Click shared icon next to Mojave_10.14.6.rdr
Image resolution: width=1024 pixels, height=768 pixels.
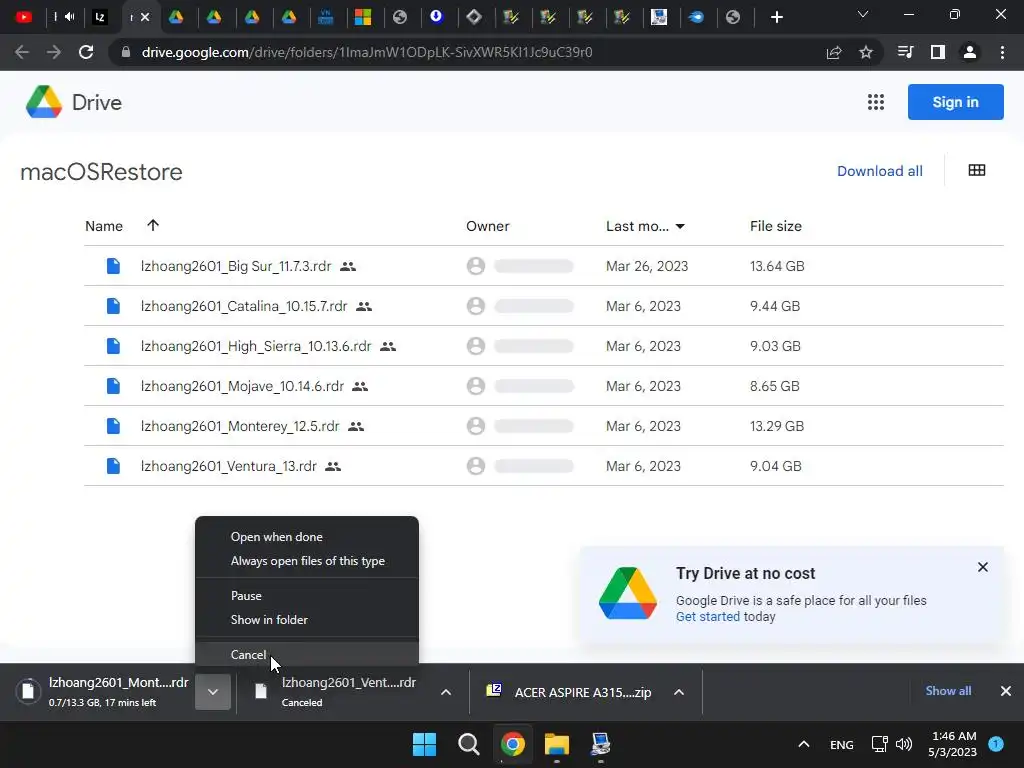point(360,387)
